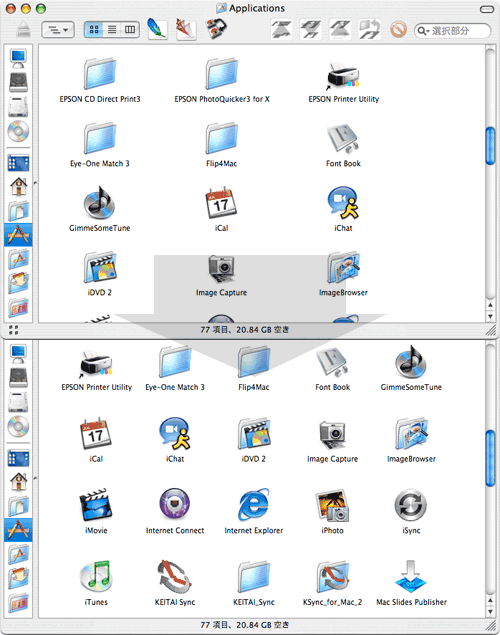Click the lower window's scroll-down arrow
The width and height of the screenshot is (500, 635).
coord(490,612)
